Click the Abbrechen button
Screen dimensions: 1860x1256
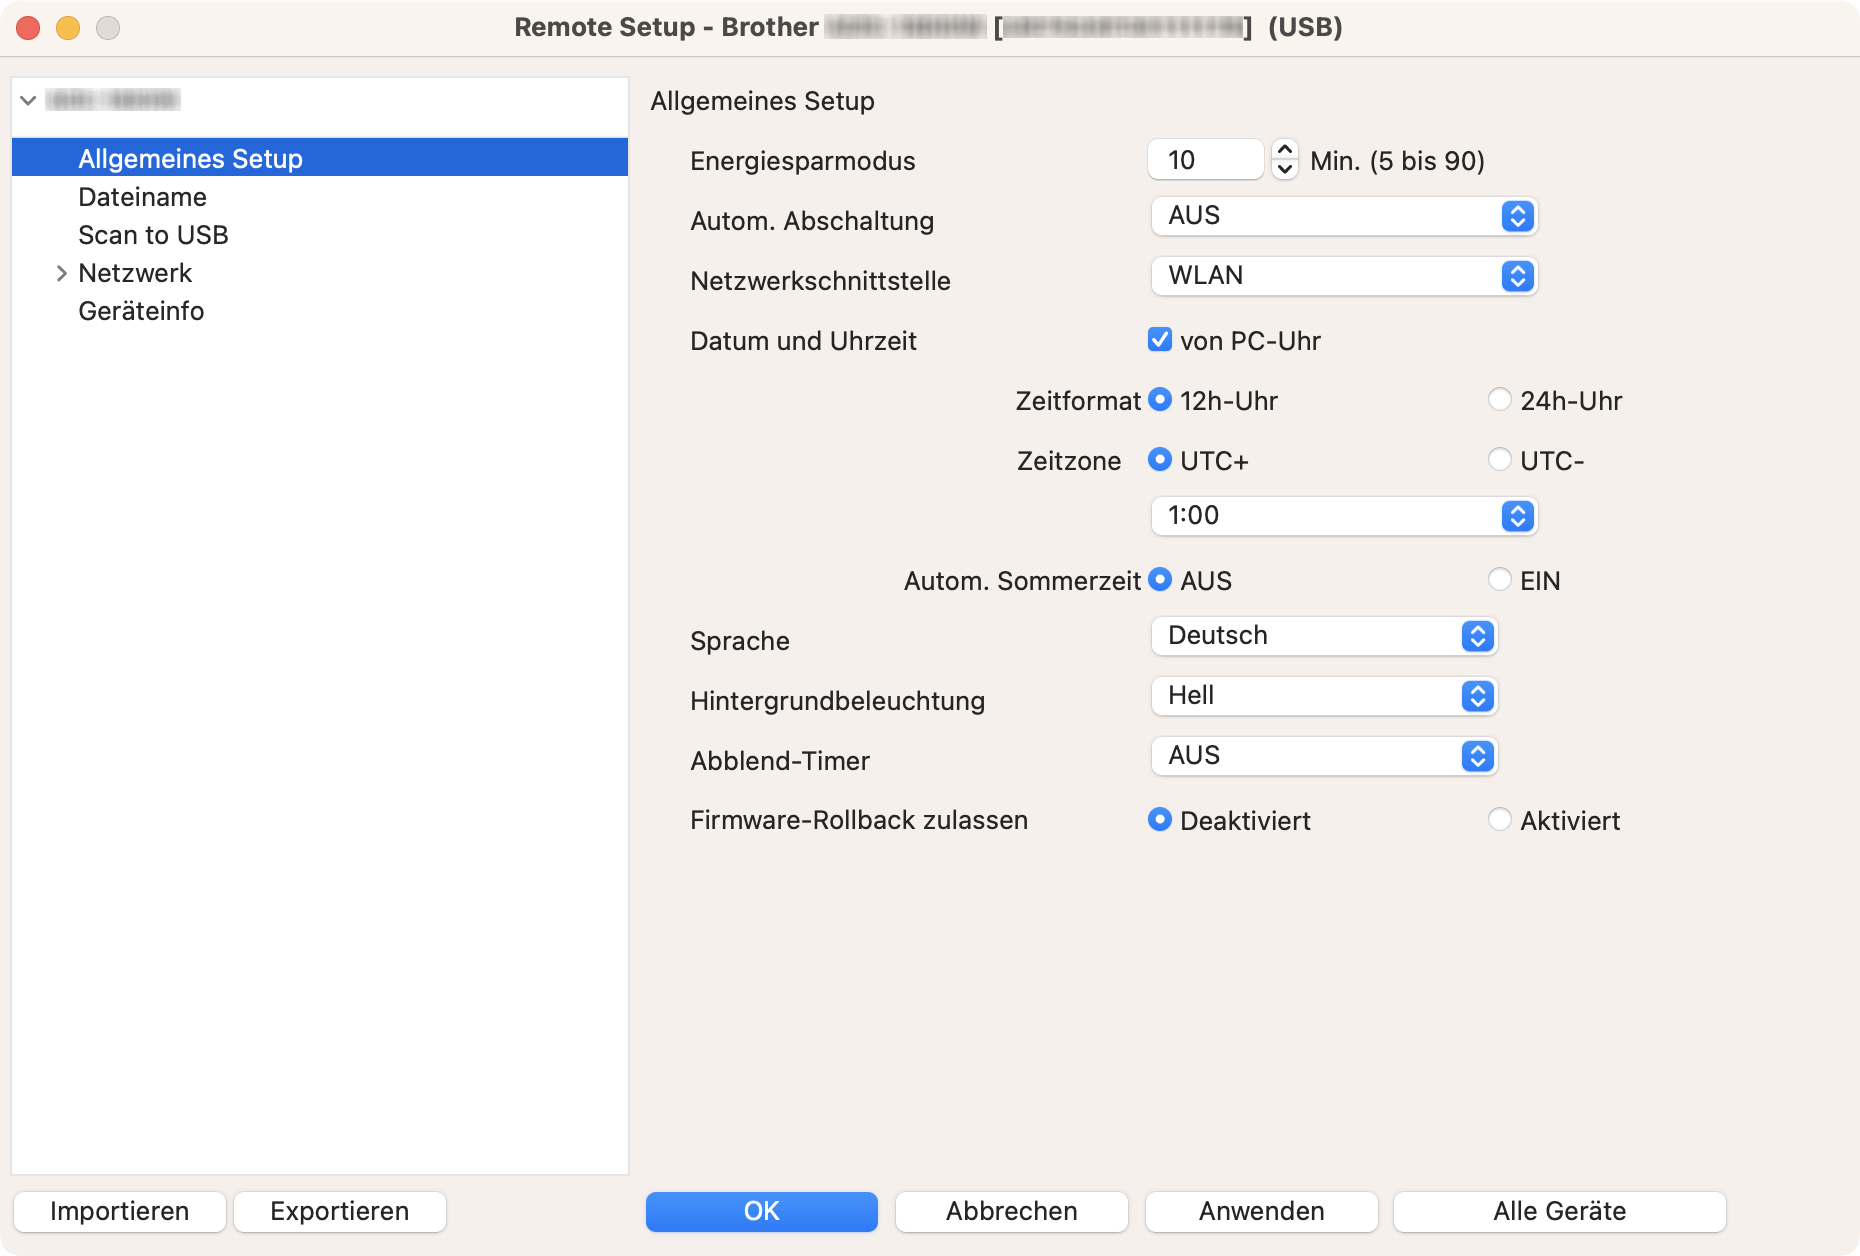[1012, 1211]
